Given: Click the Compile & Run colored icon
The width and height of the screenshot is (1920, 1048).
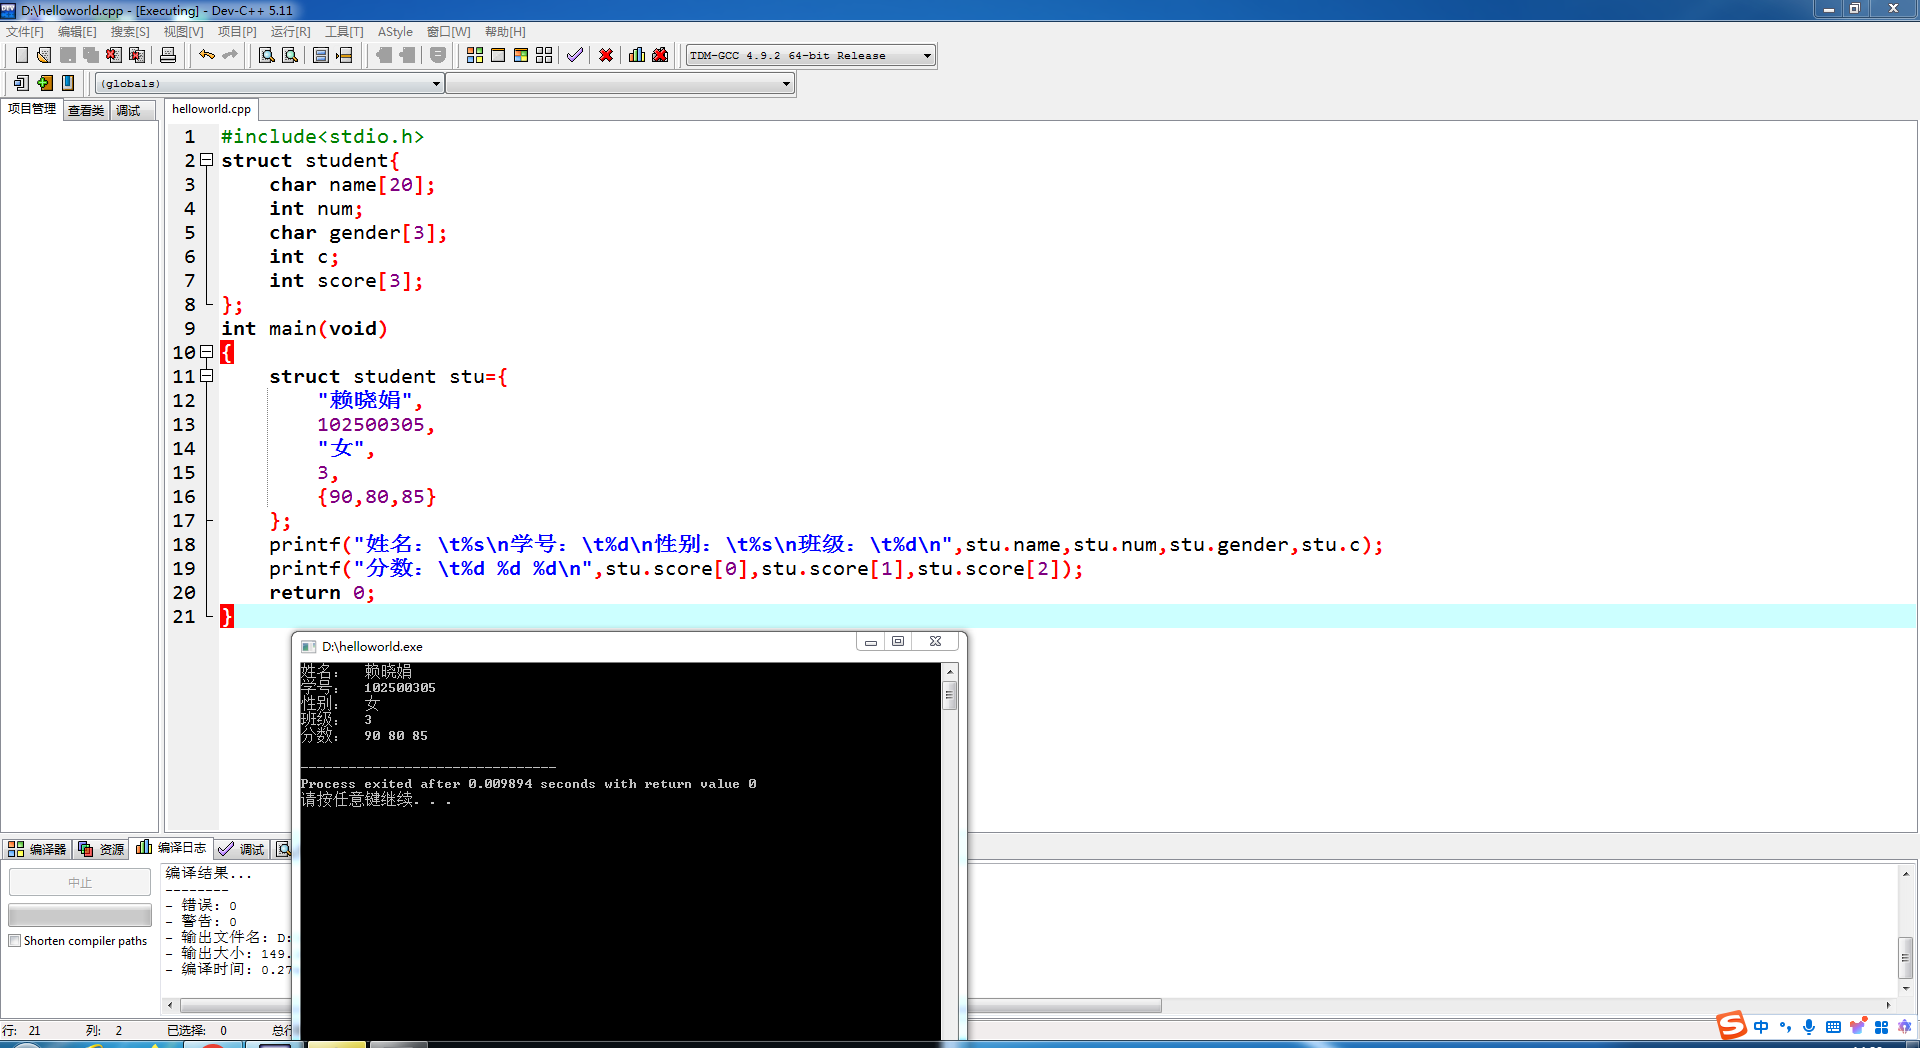Looking at the screenshot, I should click(x=521, y=55).
